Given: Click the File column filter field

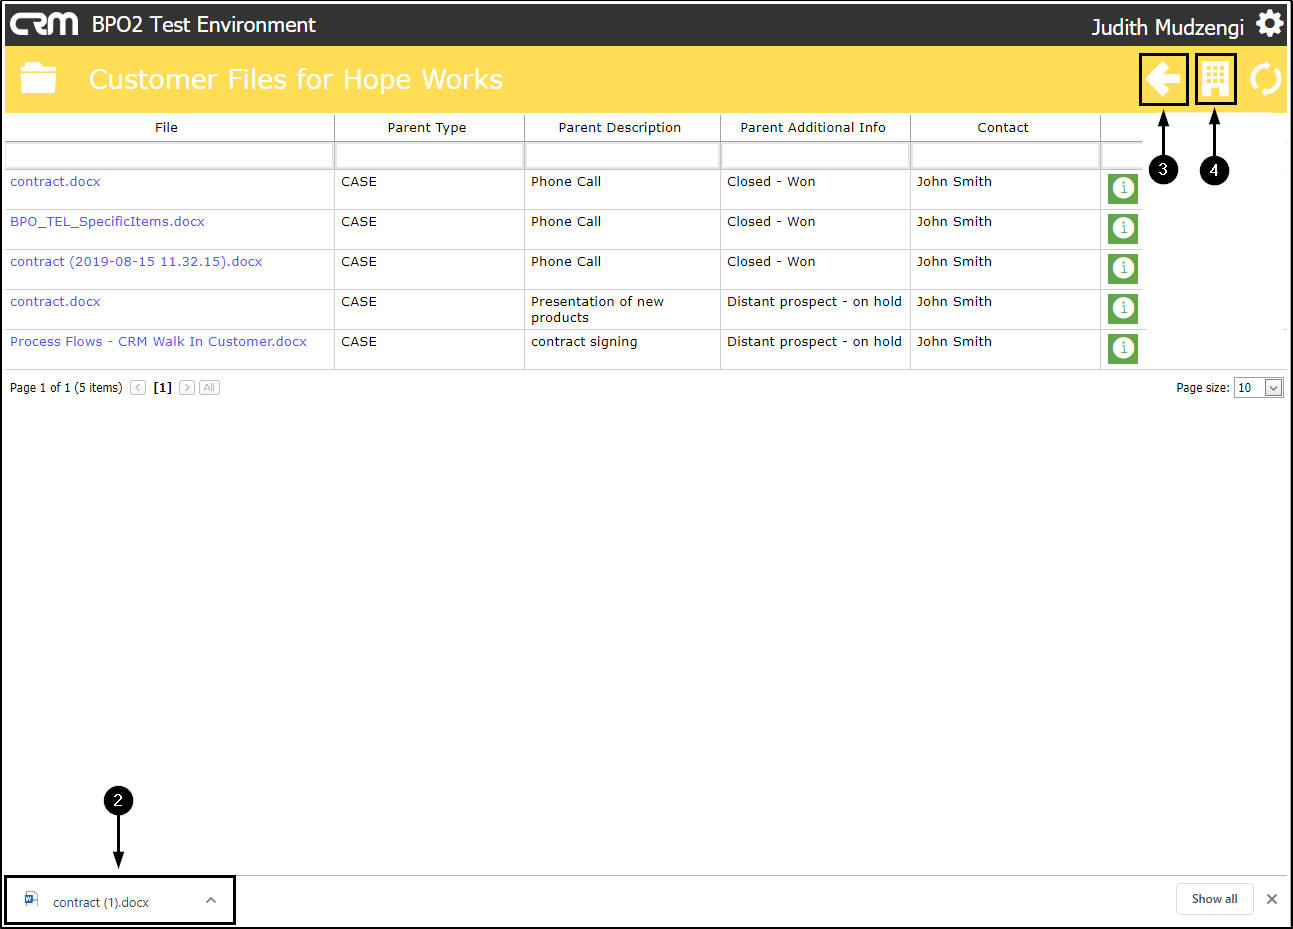Looking at the screenshot, I should [x=168, y=156].
